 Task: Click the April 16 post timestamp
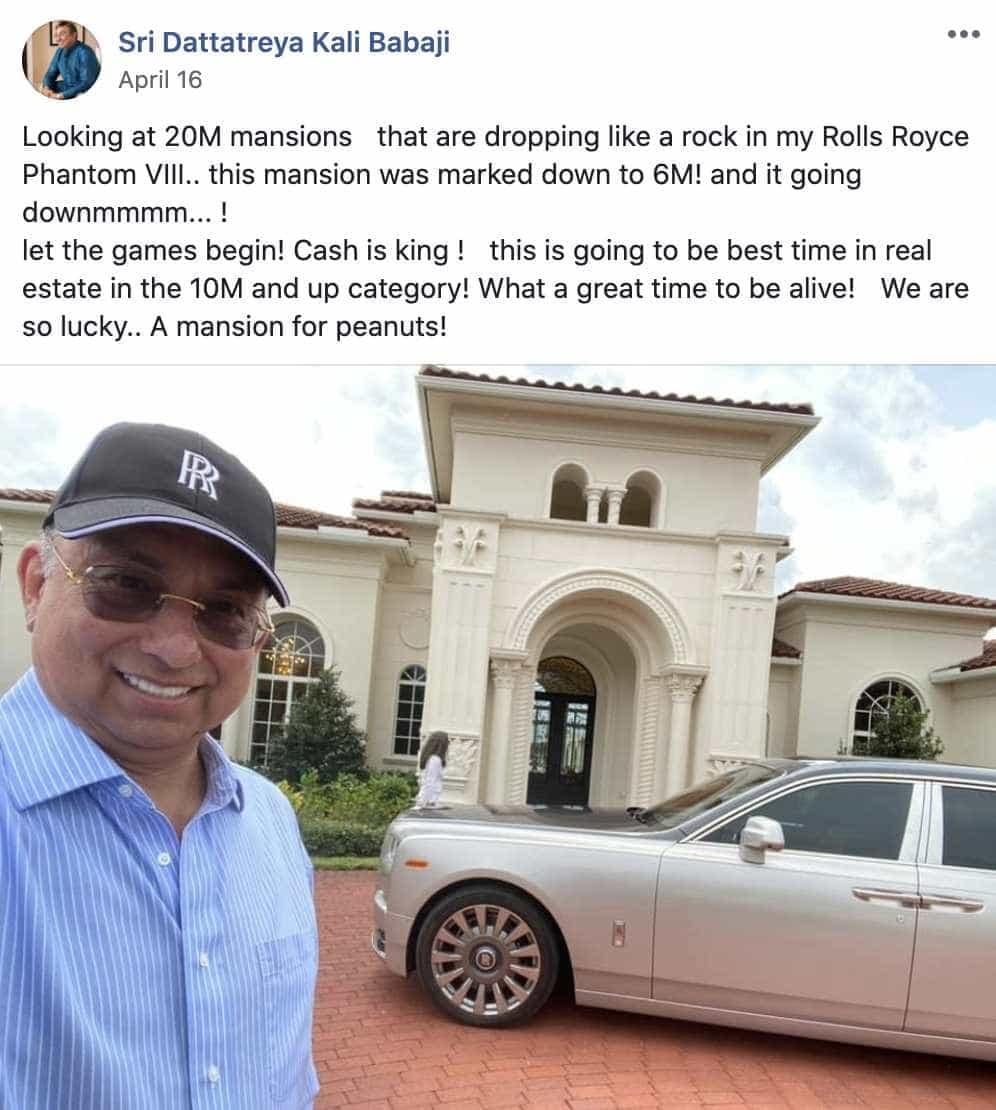pos(160,79)
